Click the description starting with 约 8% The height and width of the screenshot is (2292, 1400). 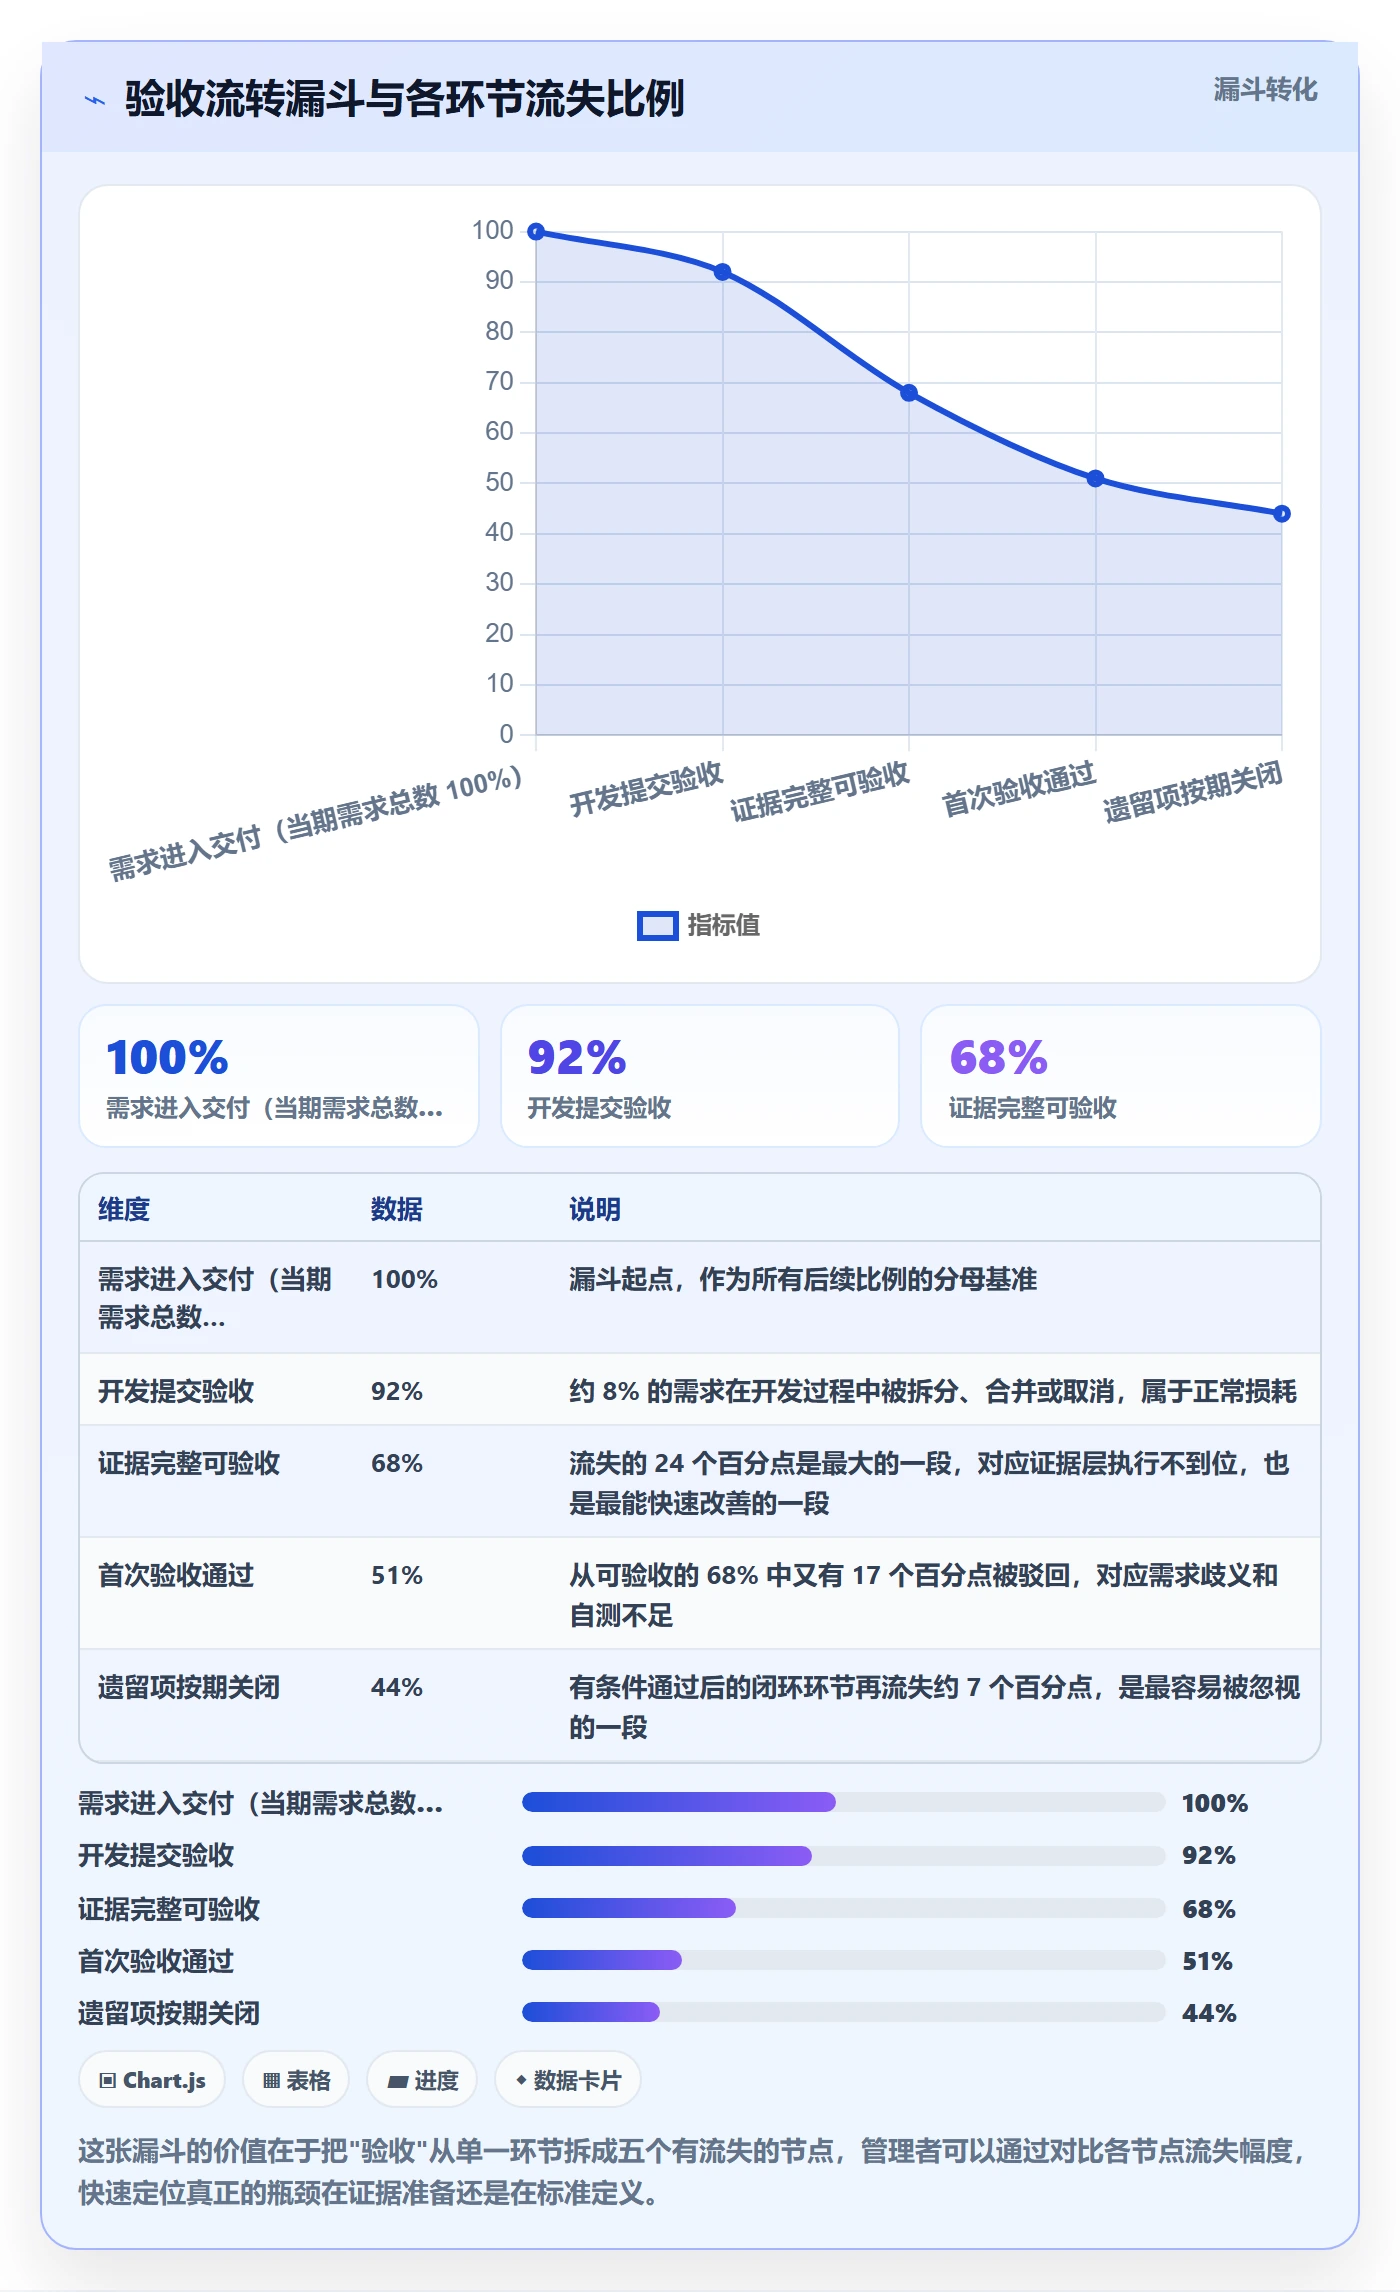(933, 1391)
